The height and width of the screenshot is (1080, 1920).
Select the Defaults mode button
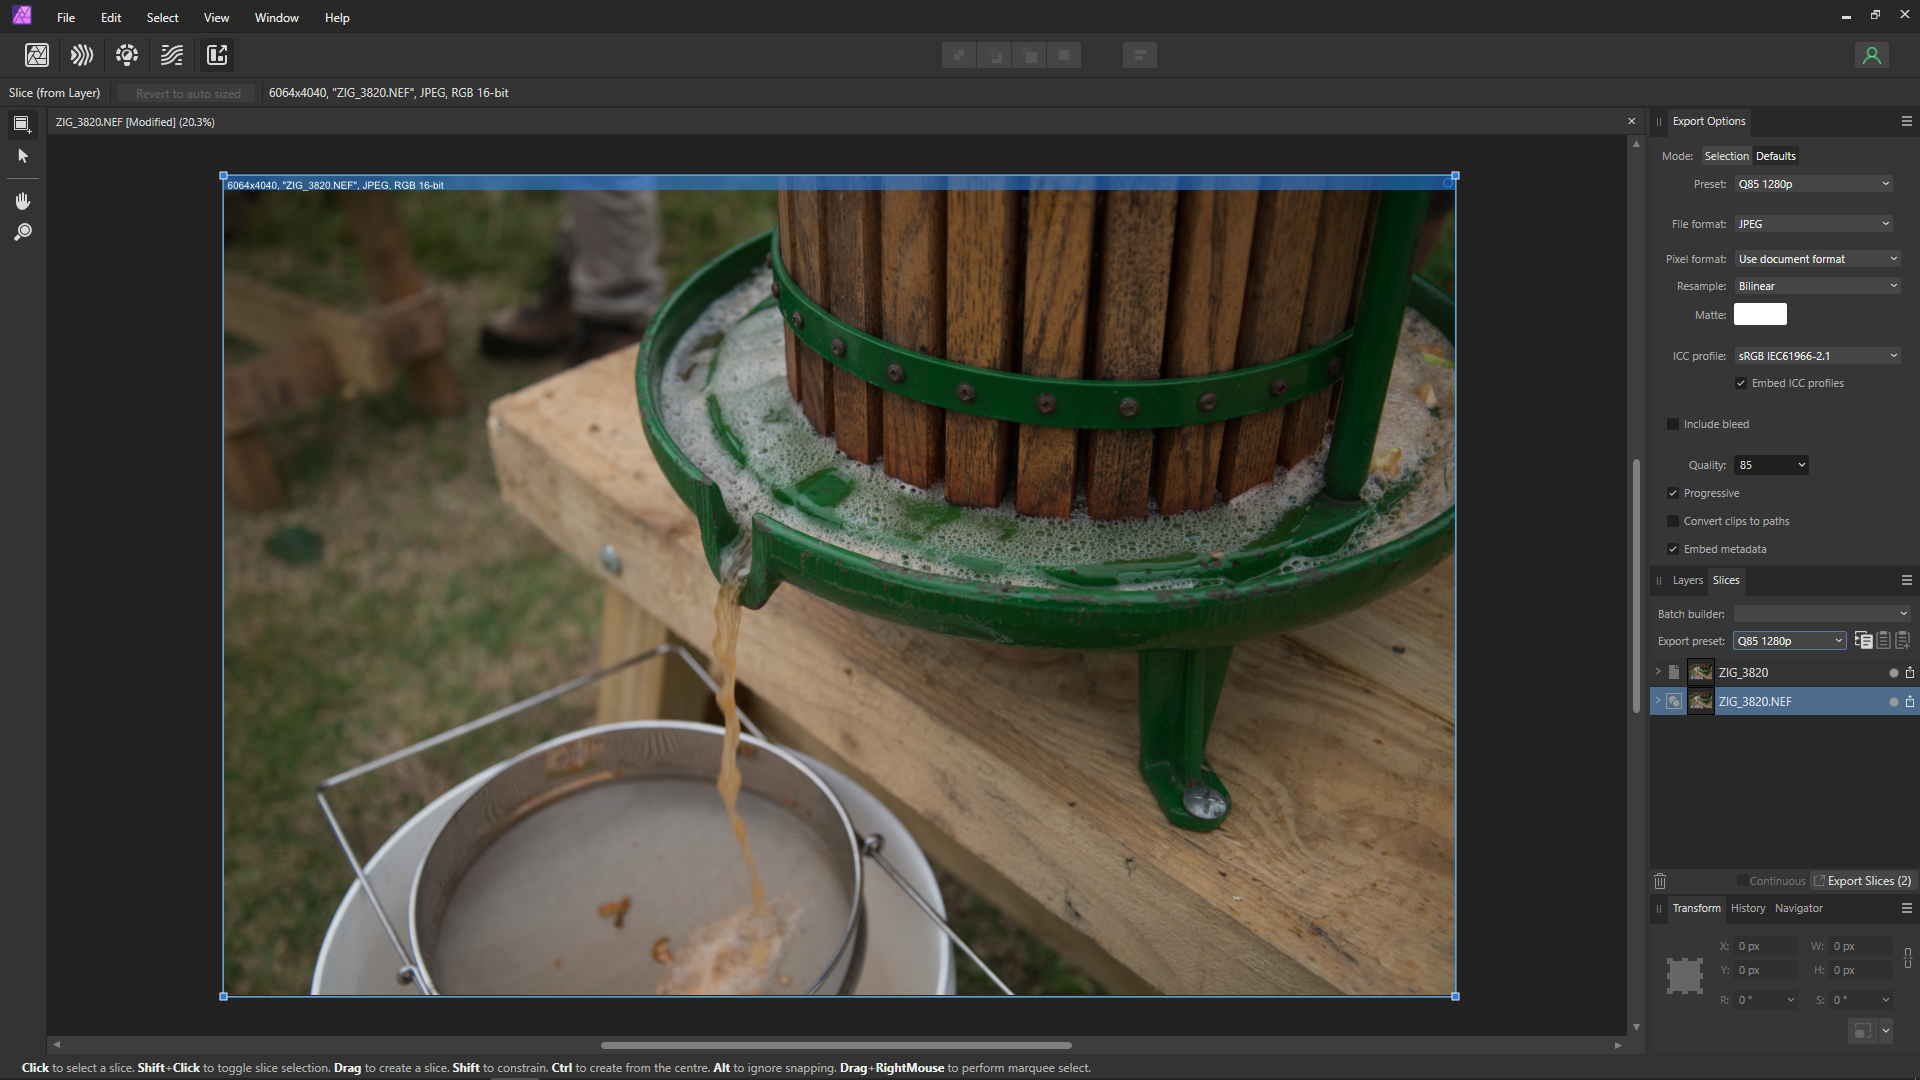click(1775, 156)
